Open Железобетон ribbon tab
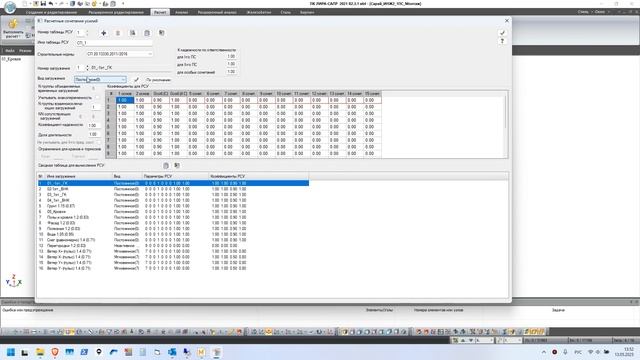Screen dimensions: 640x360 point(259,12)
